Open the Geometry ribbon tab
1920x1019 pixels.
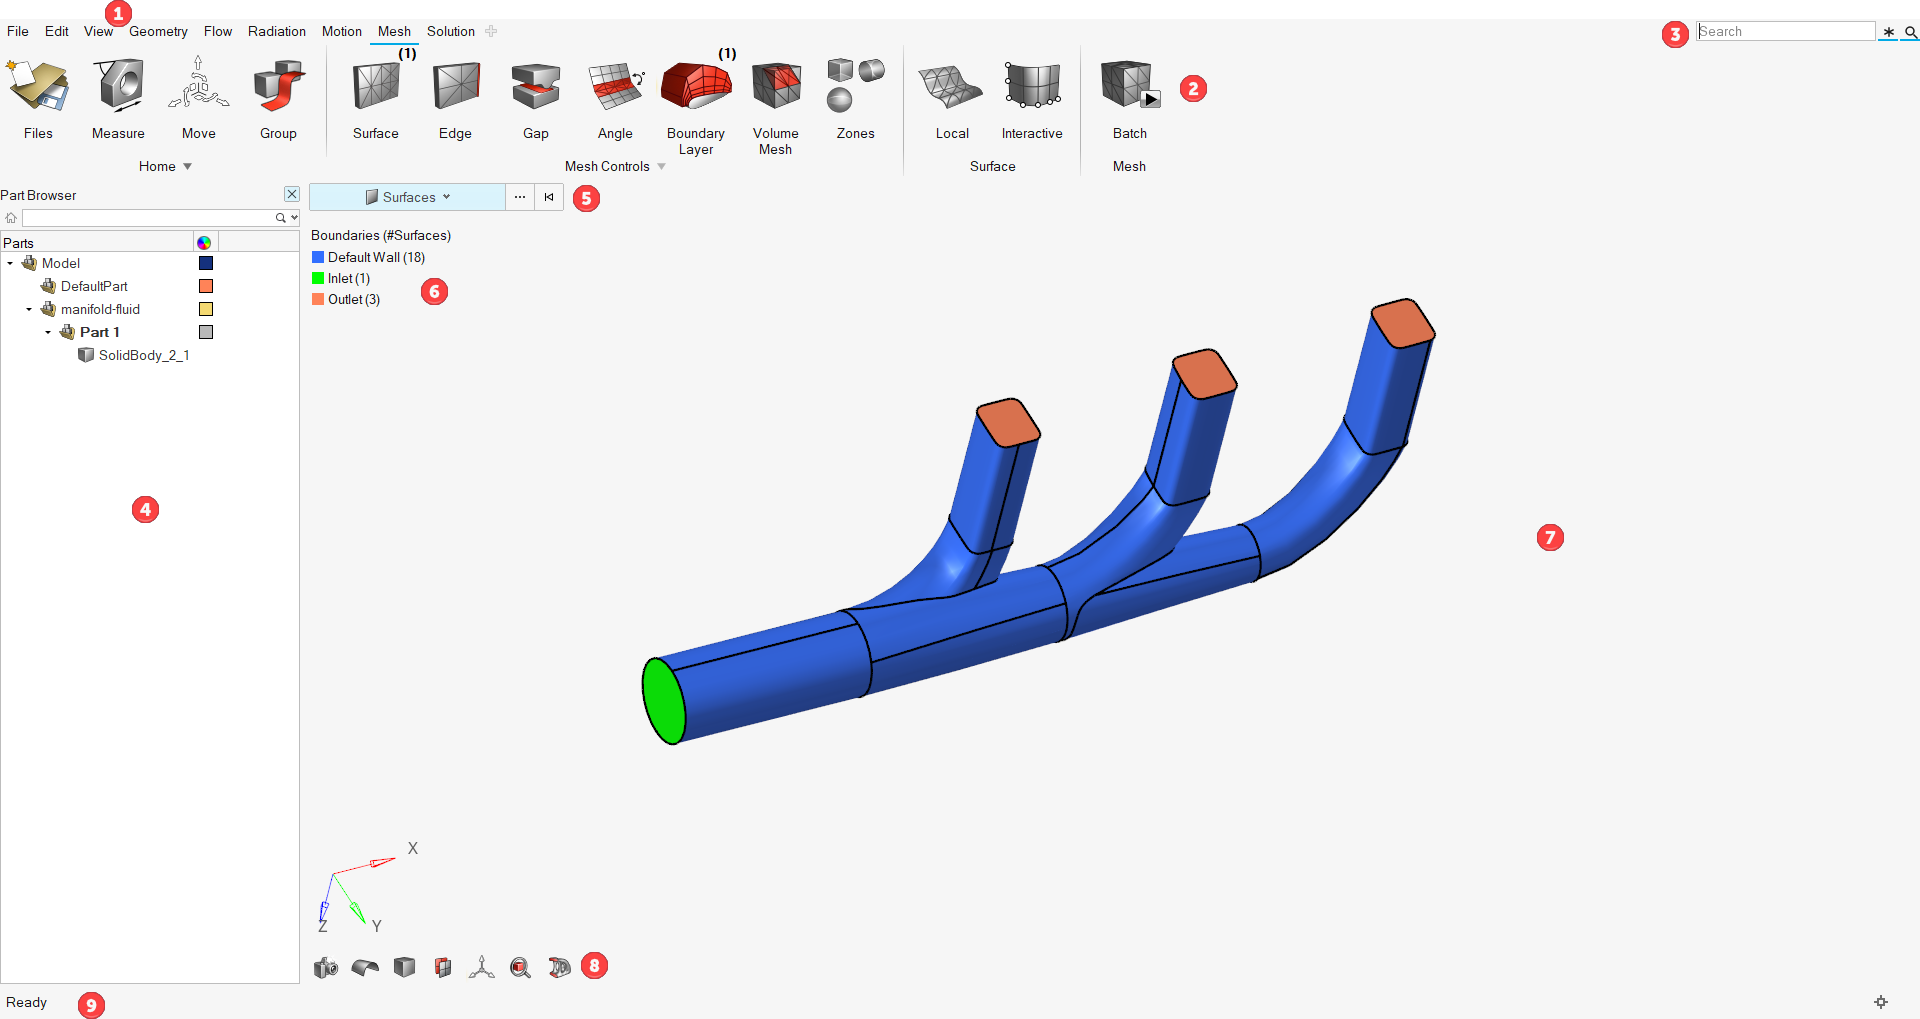[x=158, y=32]
